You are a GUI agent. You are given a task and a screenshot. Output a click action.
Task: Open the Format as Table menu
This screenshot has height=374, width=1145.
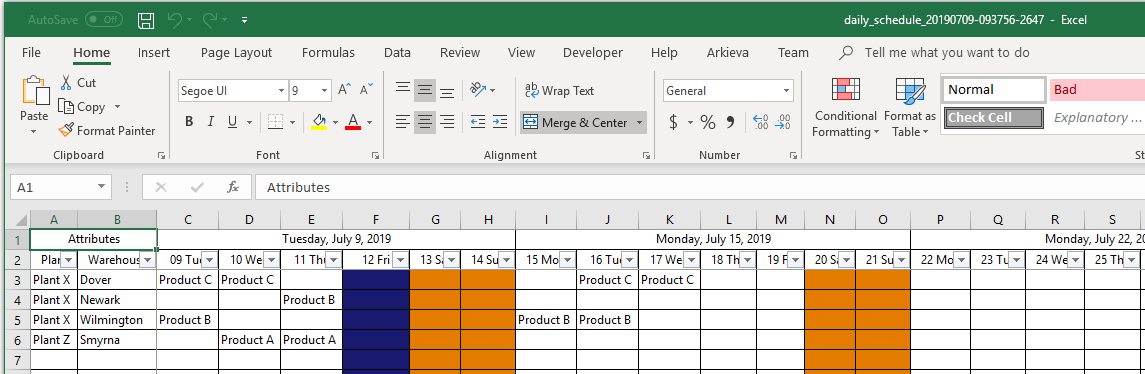pos(910,108)
